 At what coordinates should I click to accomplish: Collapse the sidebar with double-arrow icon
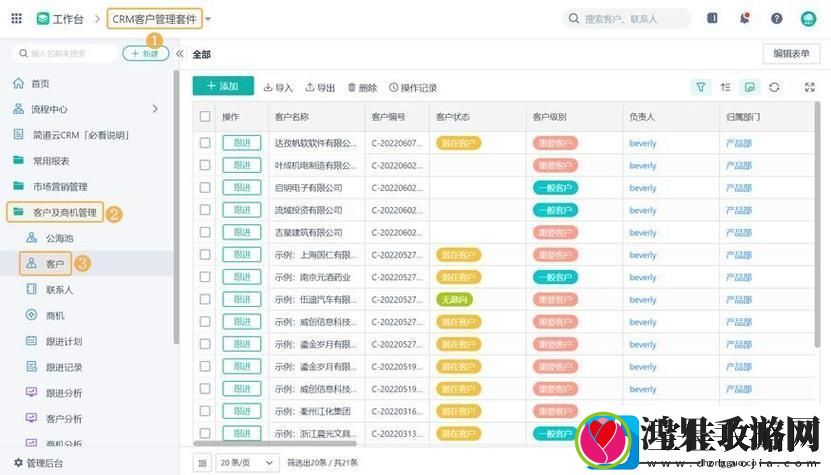coord(180,54)
